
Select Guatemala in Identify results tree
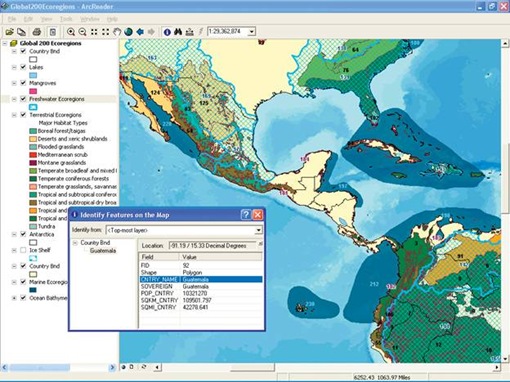pos(103,251)
